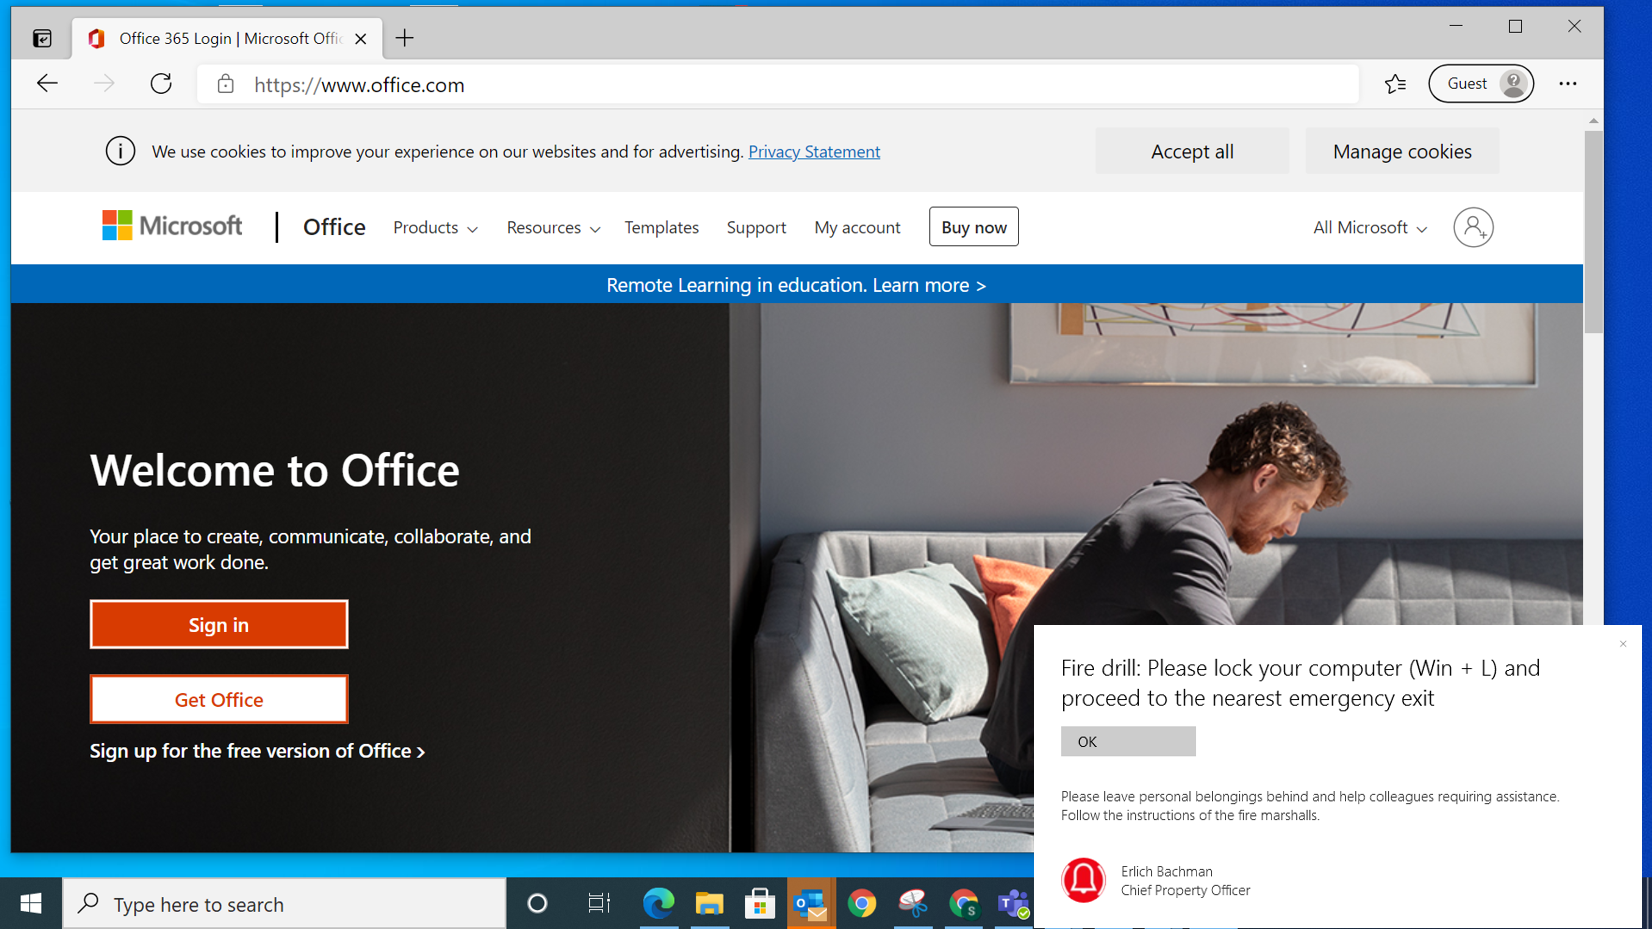Open Microsoft Teams from the taskbar

pyautogui.click(x=1013, y=904)
